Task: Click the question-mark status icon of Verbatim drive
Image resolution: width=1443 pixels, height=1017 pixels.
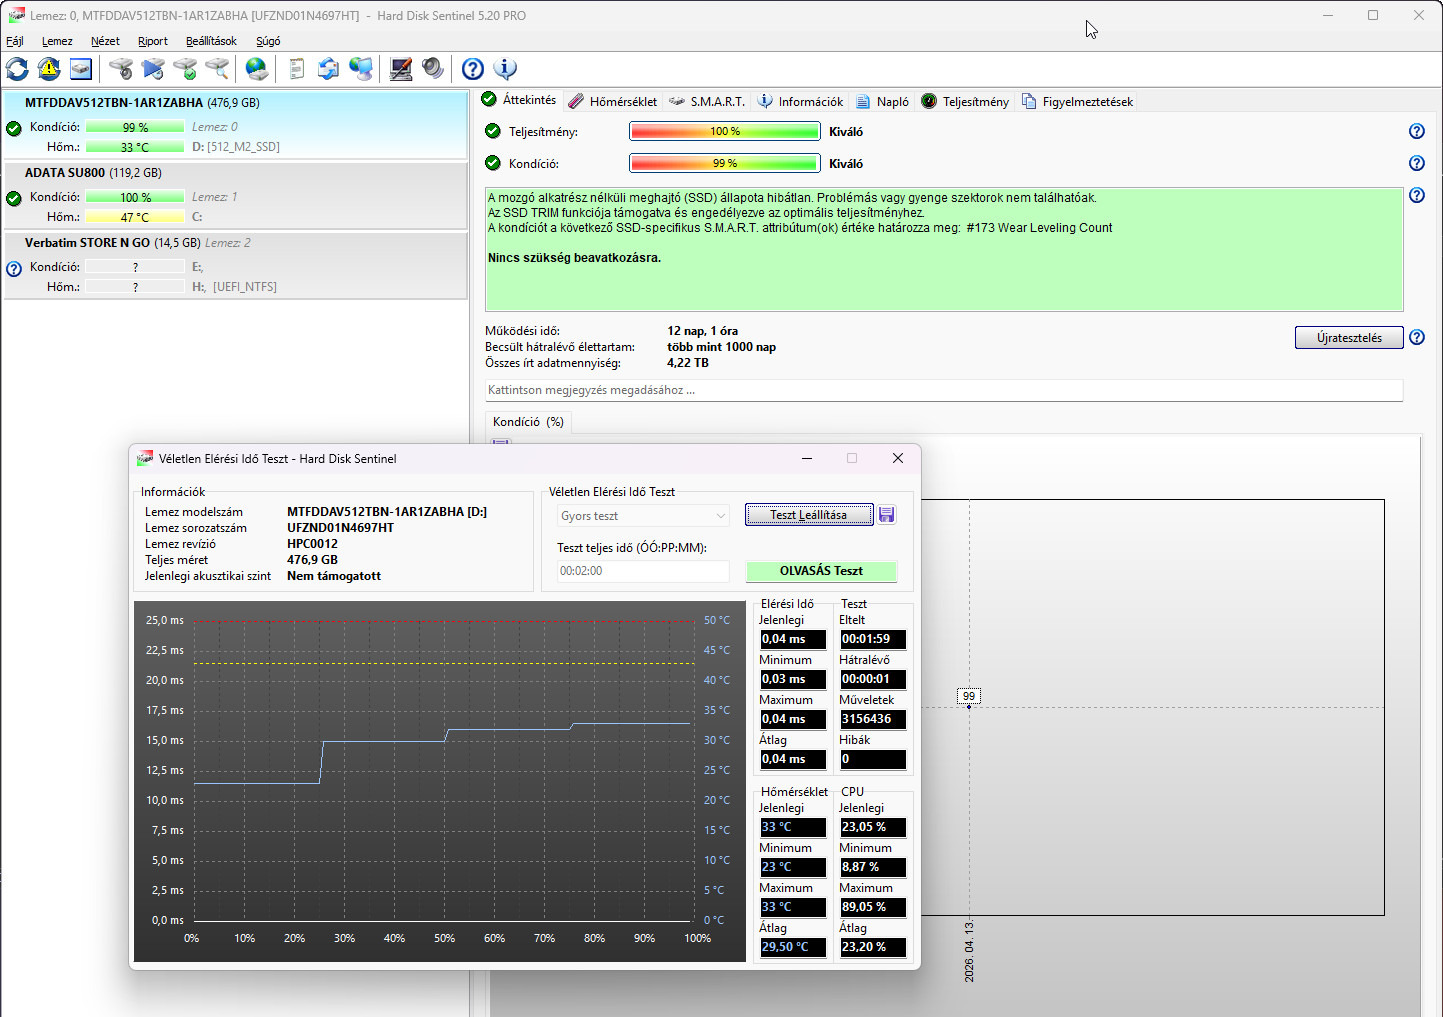Action: tap(14, 269)
